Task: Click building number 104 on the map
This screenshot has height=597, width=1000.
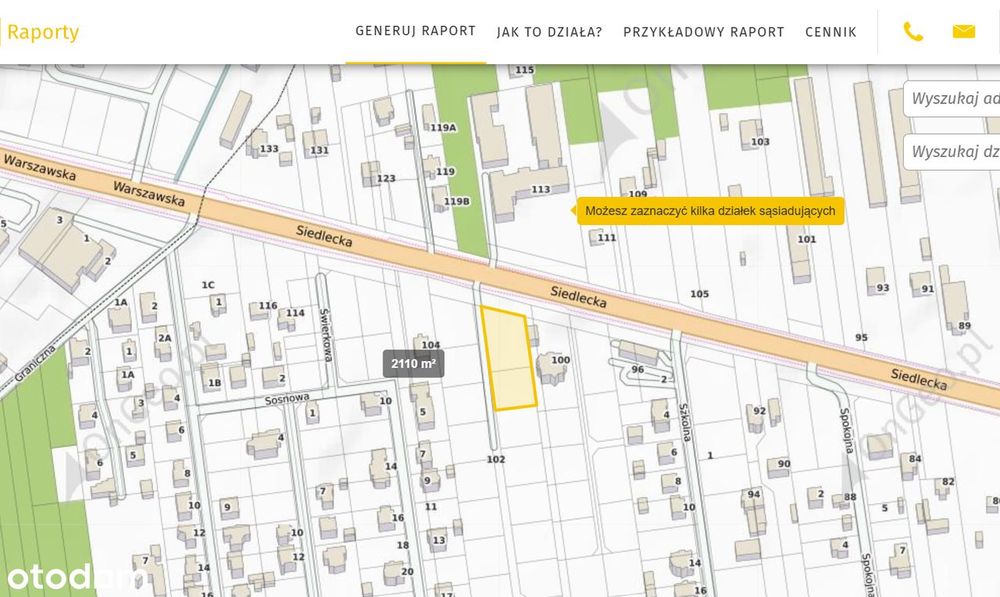Action: click(x=430, y=345)
